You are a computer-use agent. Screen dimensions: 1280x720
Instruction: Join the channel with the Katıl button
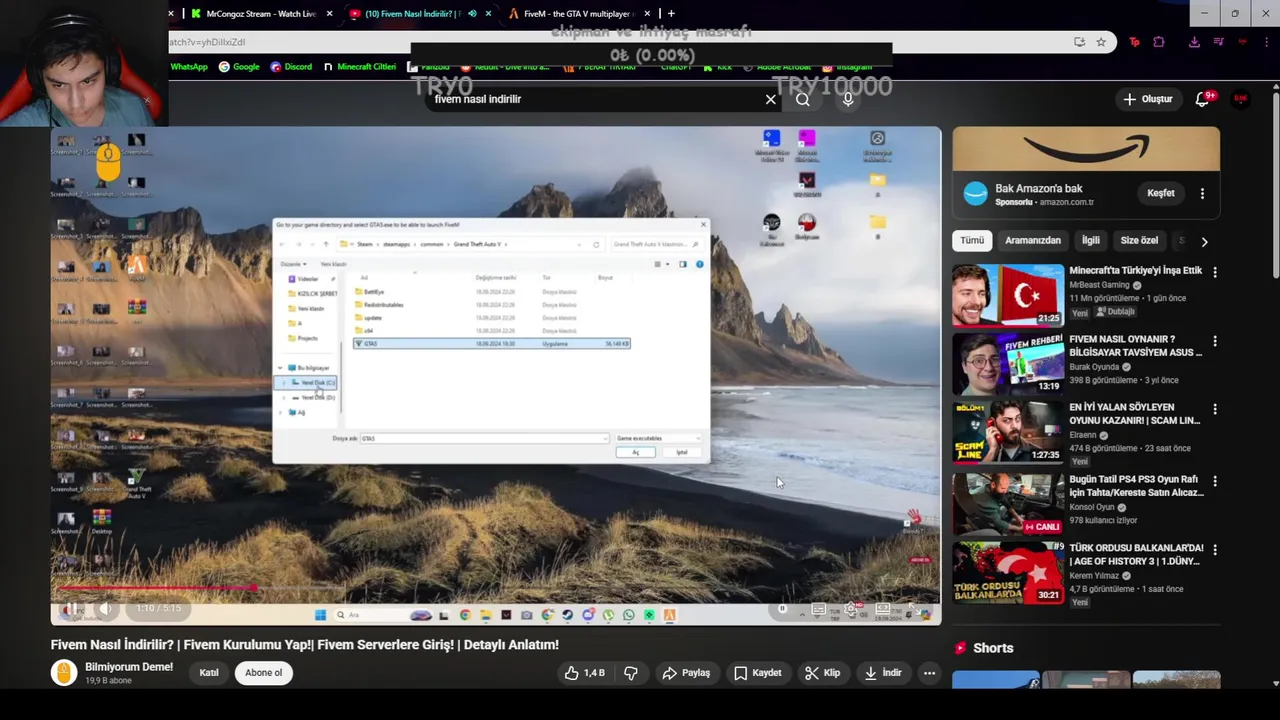[x=209, y=673]
